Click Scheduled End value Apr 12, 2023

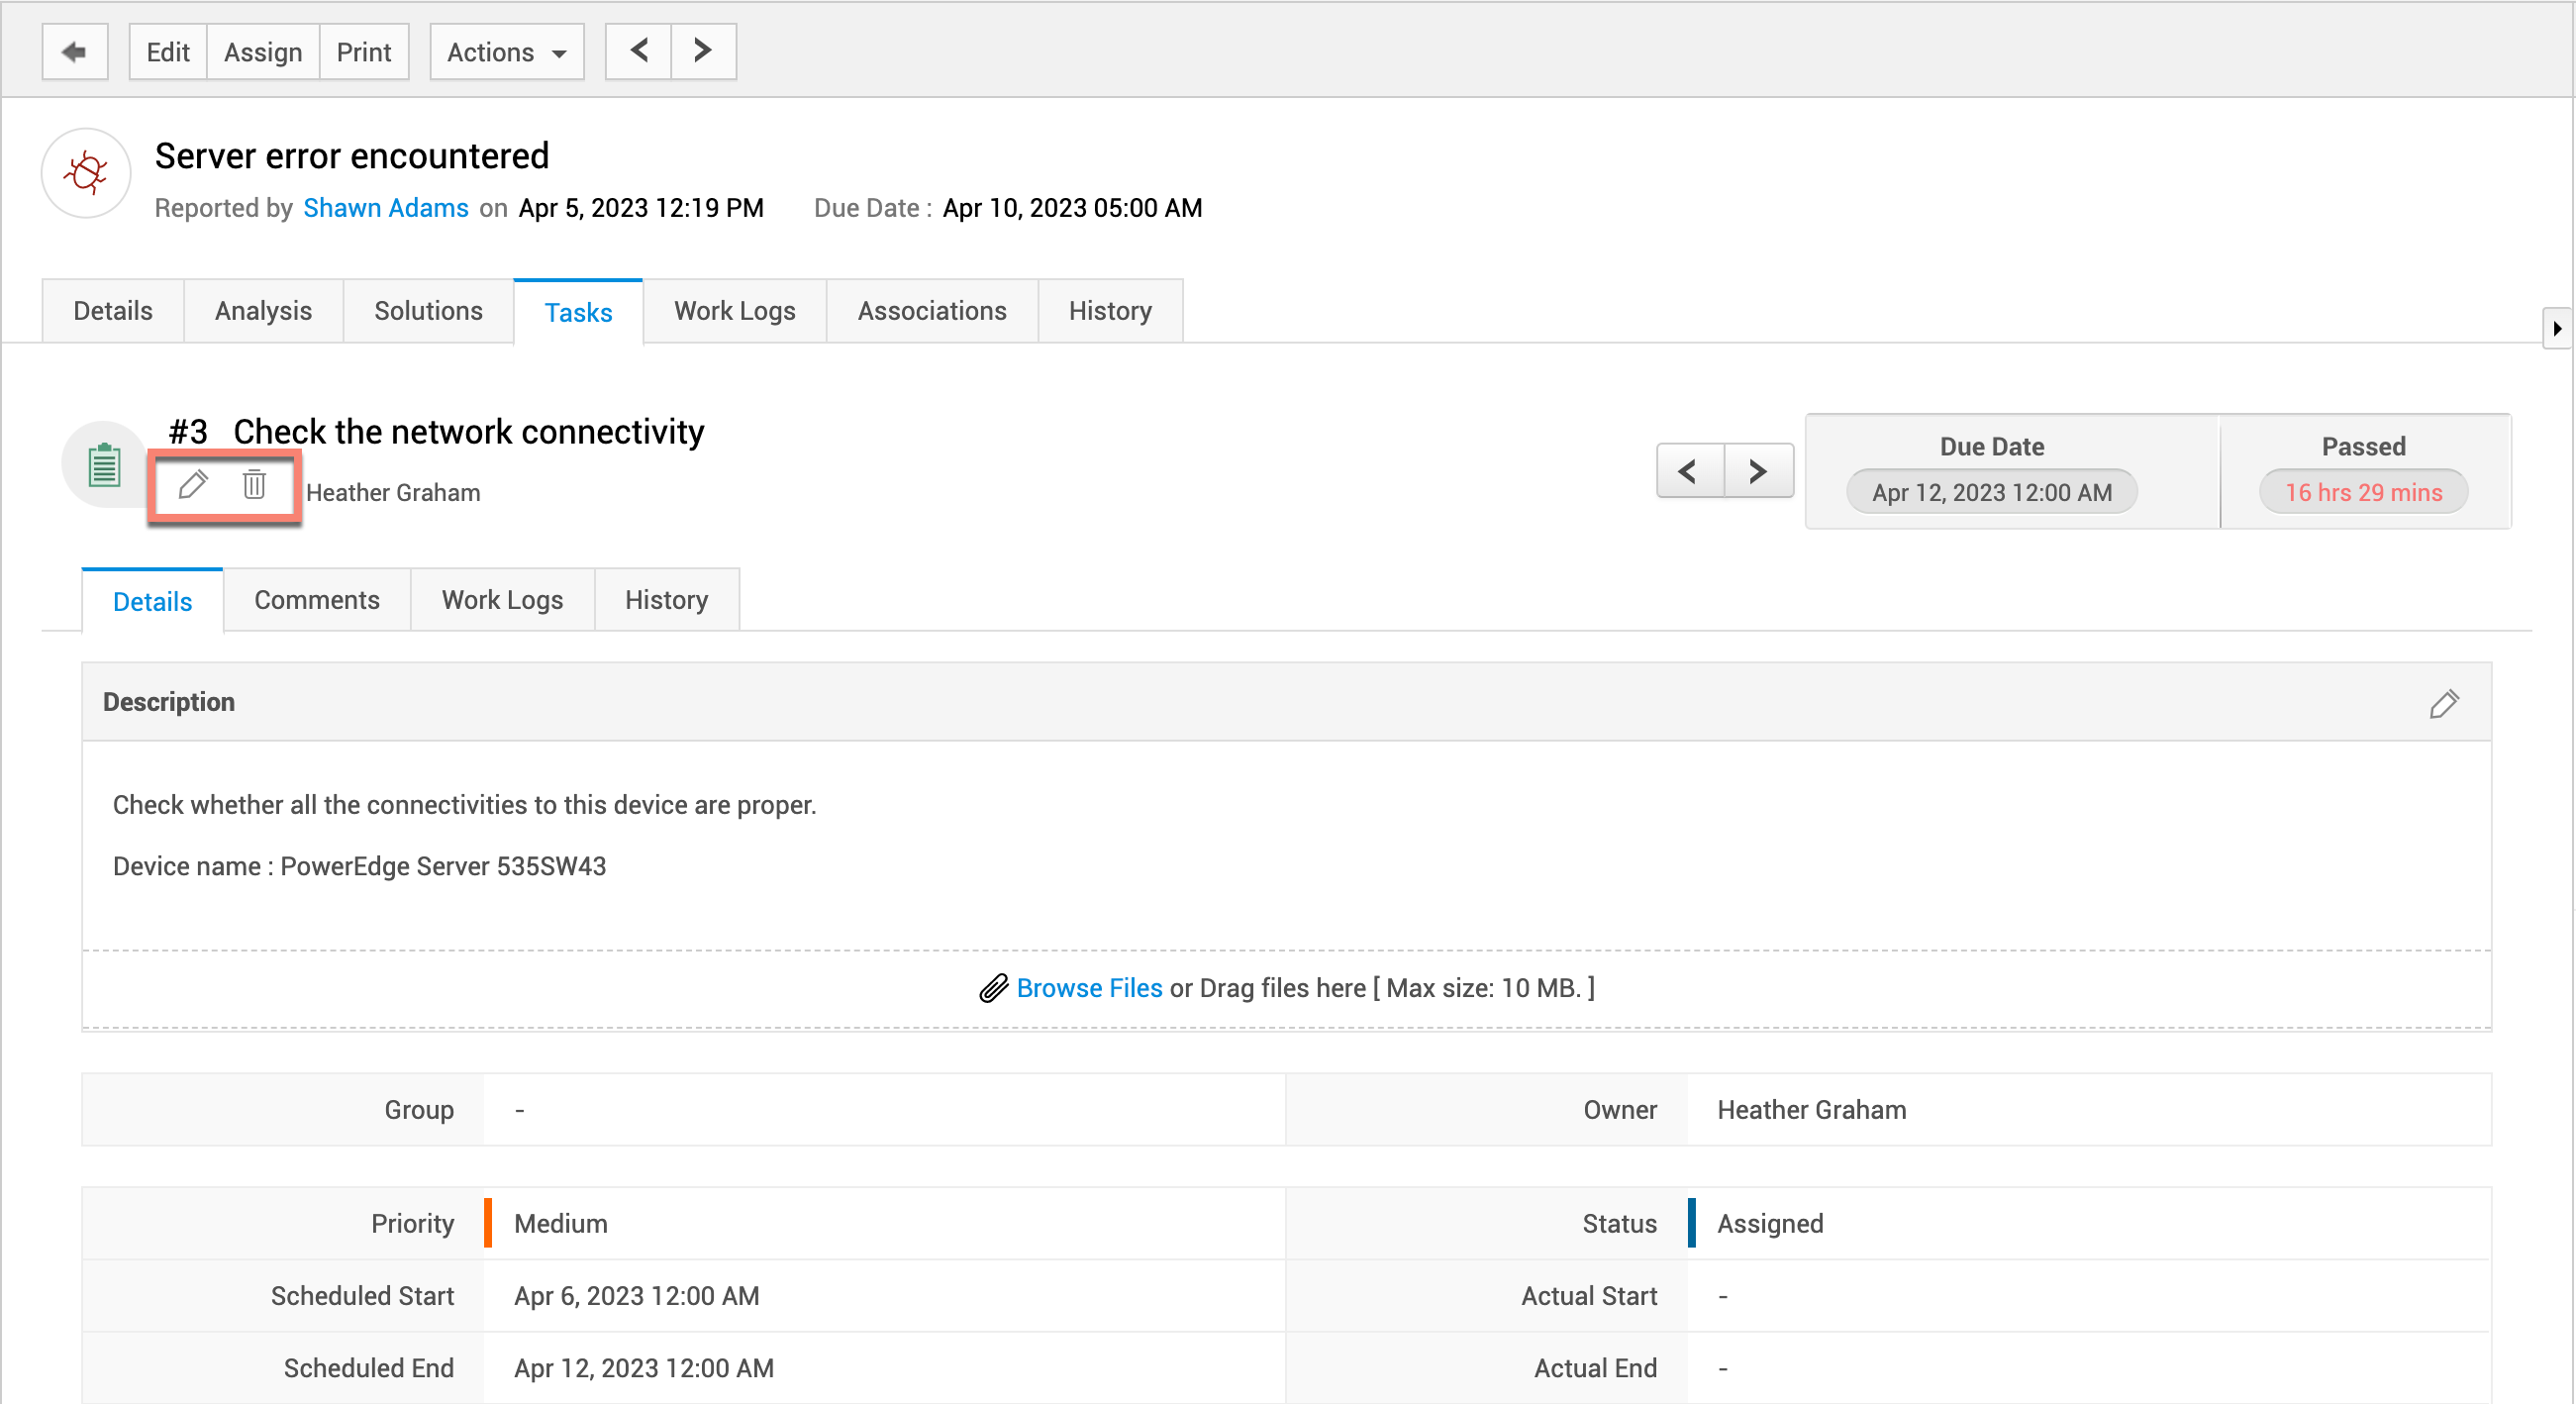(x=644, y=1368)
